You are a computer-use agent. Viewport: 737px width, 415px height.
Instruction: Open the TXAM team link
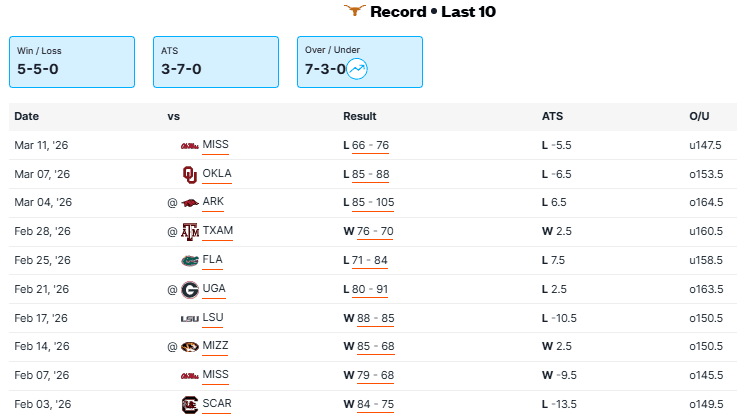218,232
